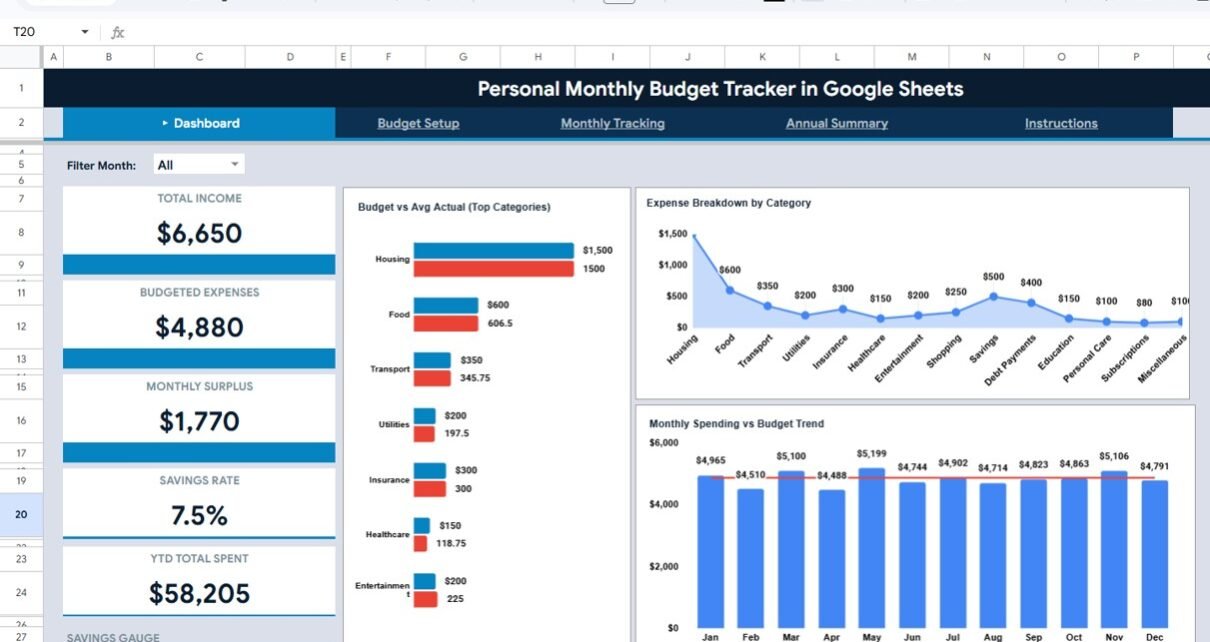The width and height of the screenshot is (1210, 642).
Task: Switch to the Dashboard tab
Action: 200,123
